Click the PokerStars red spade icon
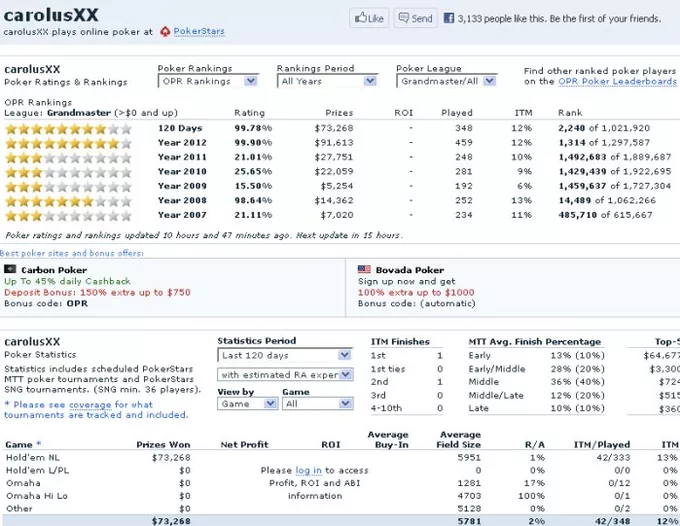The image size is (680, 526). tap(165, 32)
